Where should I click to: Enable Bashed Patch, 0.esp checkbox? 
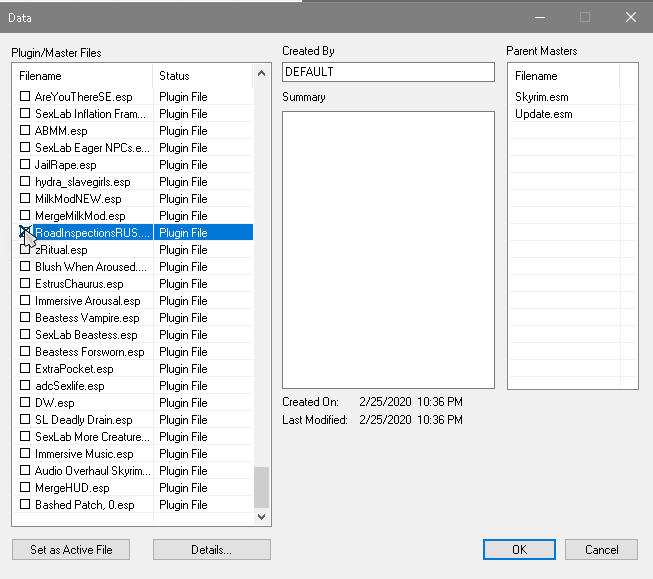(x=26, y=505)
